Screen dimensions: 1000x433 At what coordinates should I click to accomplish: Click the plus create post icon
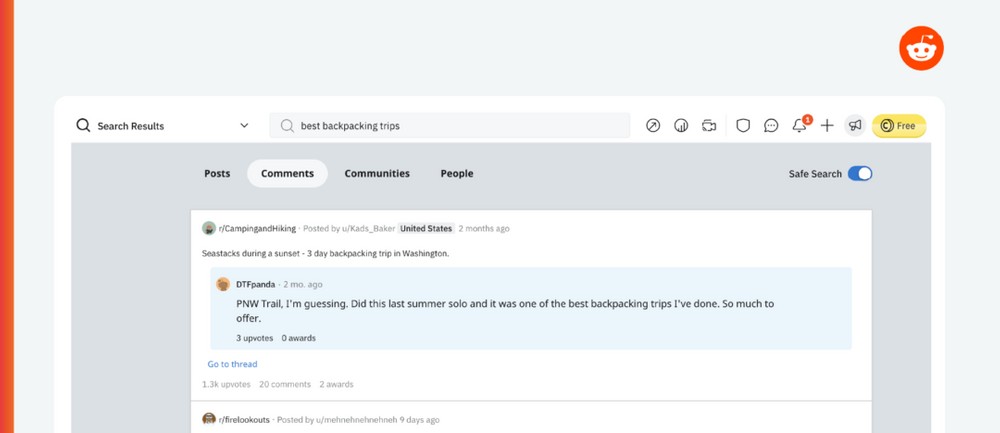coord(827,126)
